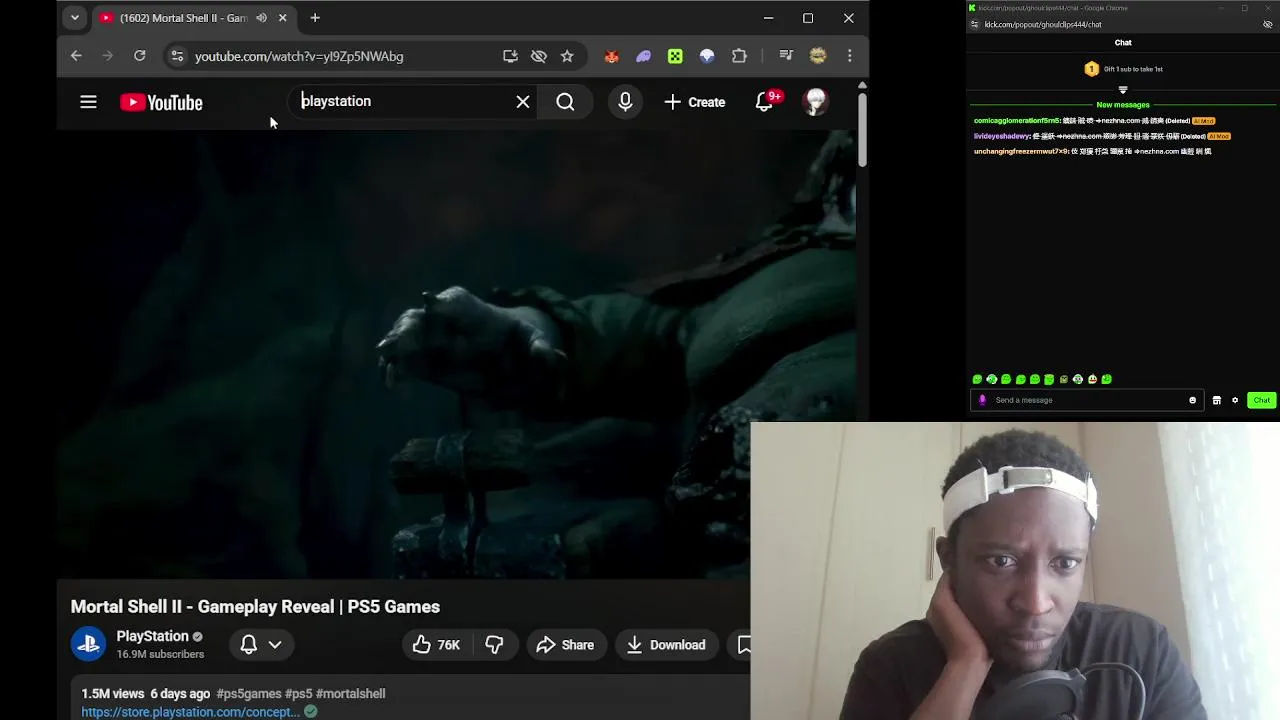
Task: View site information in the YouTube address bar
Action: 177,56
